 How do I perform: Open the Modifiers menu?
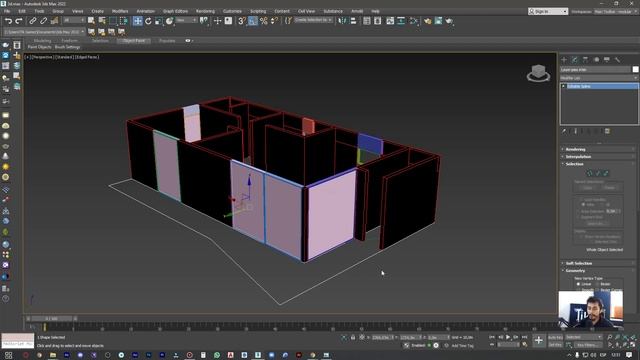tap(120, 11)
